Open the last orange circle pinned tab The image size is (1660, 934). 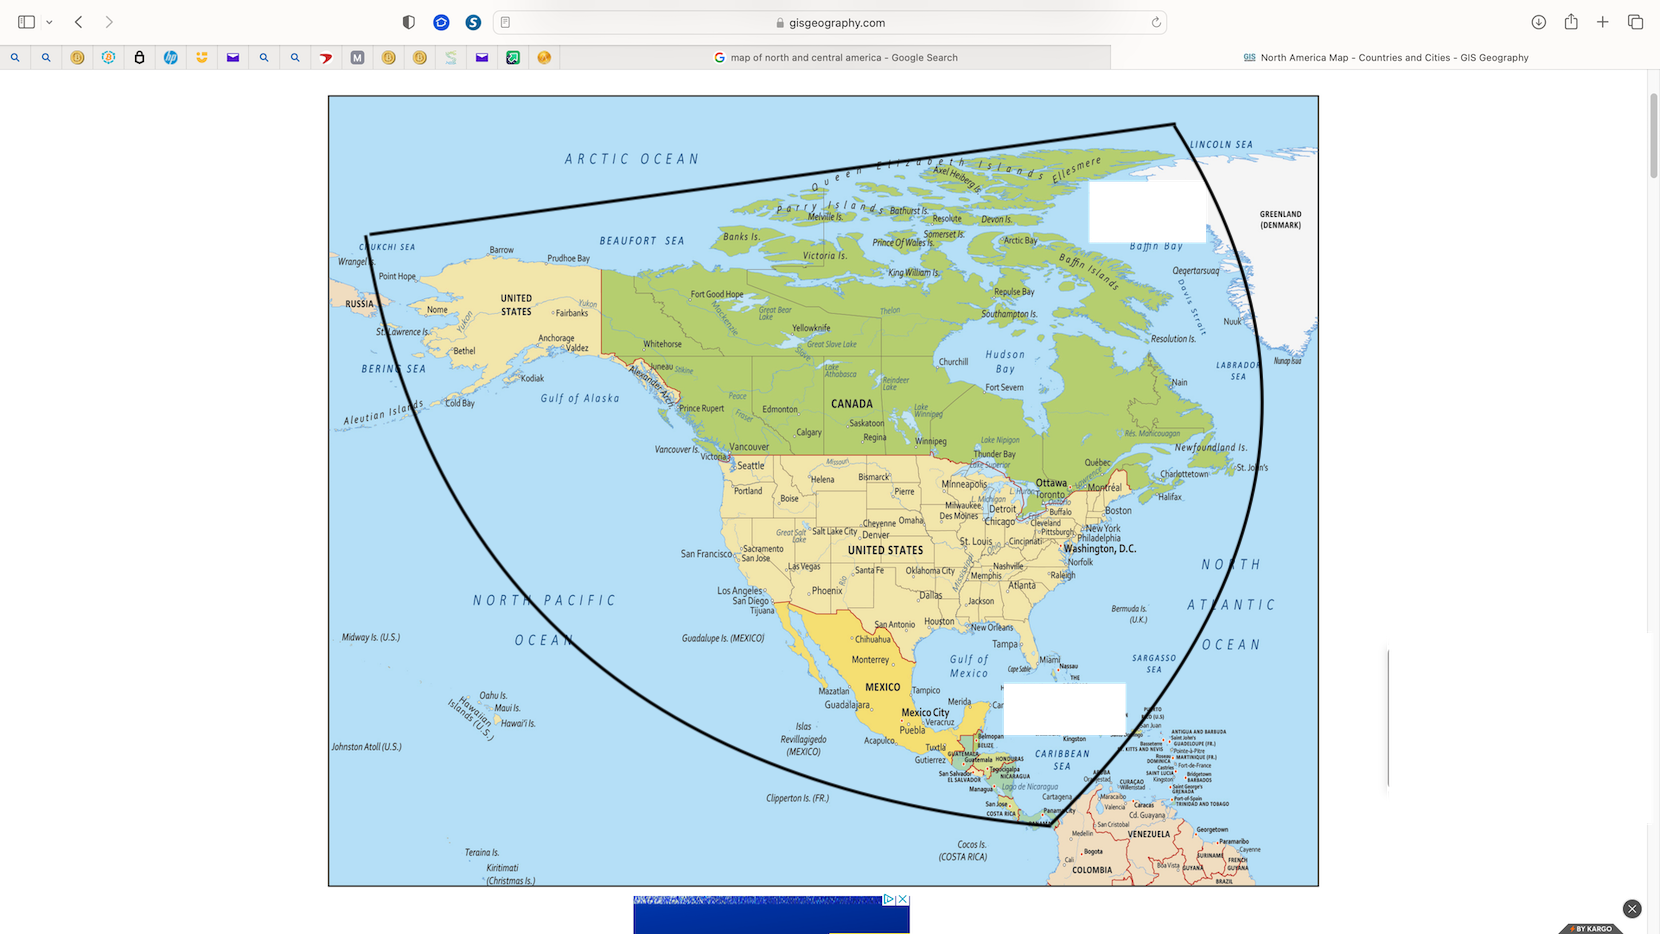(x=544, y=58)
